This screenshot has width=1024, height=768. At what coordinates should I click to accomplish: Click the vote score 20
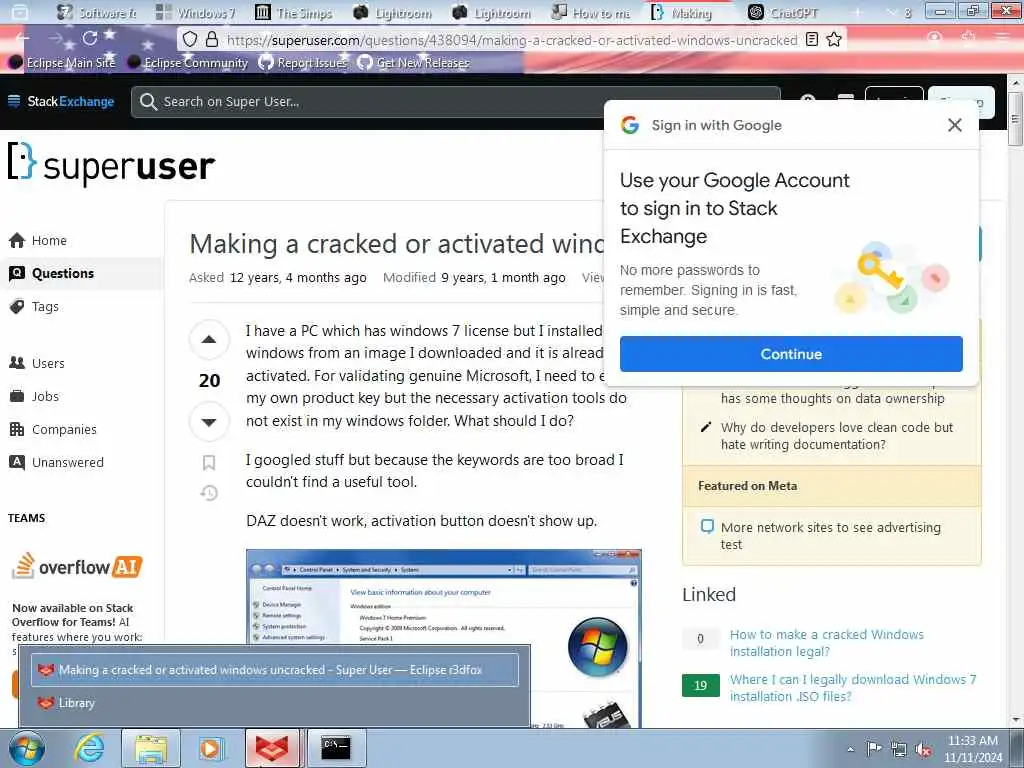click(209, 380)
